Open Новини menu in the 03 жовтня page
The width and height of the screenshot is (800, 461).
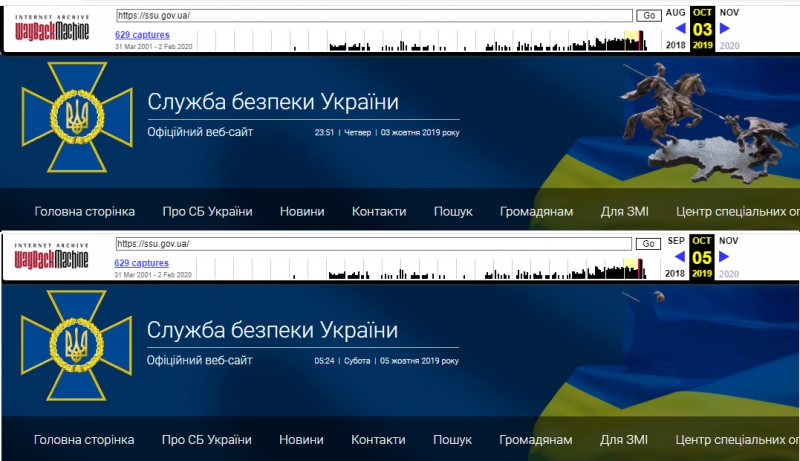point(302,211)
